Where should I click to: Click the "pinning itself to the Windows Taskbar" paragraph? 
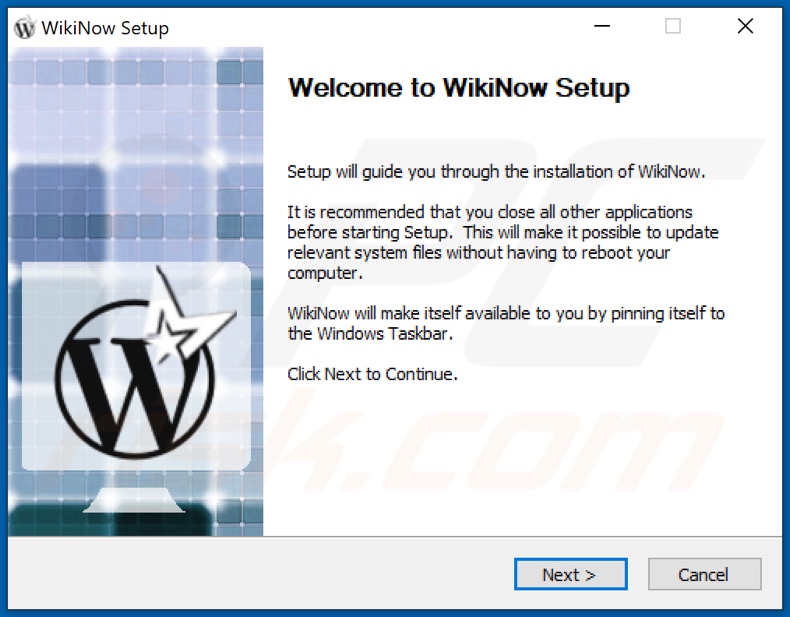click(506, 323)
